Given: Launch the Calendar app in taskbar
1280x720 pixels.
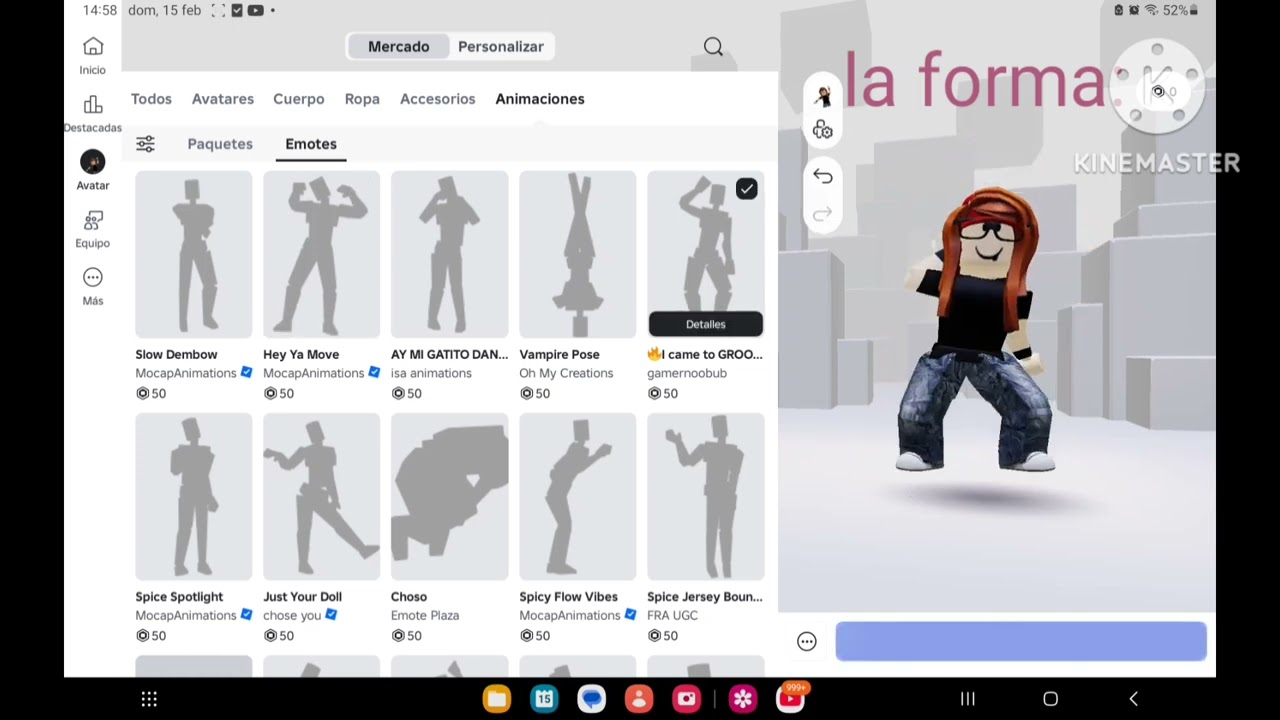Looking at the screenshot, I should [x=544, y=699].
